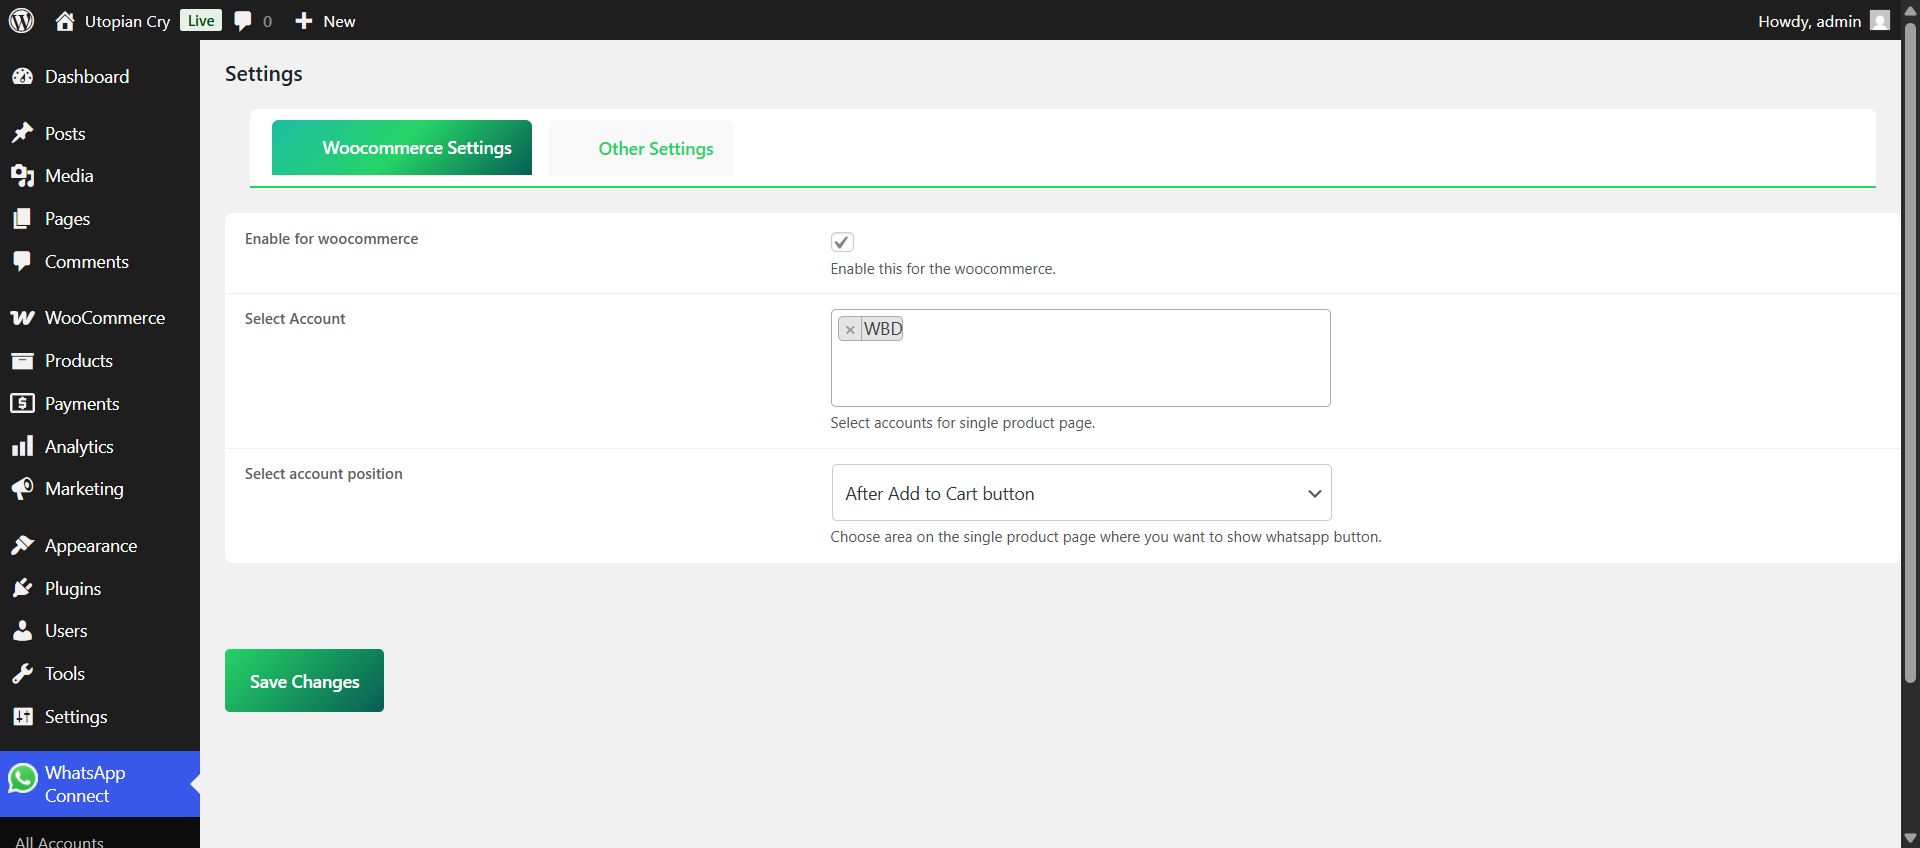Click Utopian Cry site name link
This screenshot has height=848, width=1920.
[x=127, y=21]
